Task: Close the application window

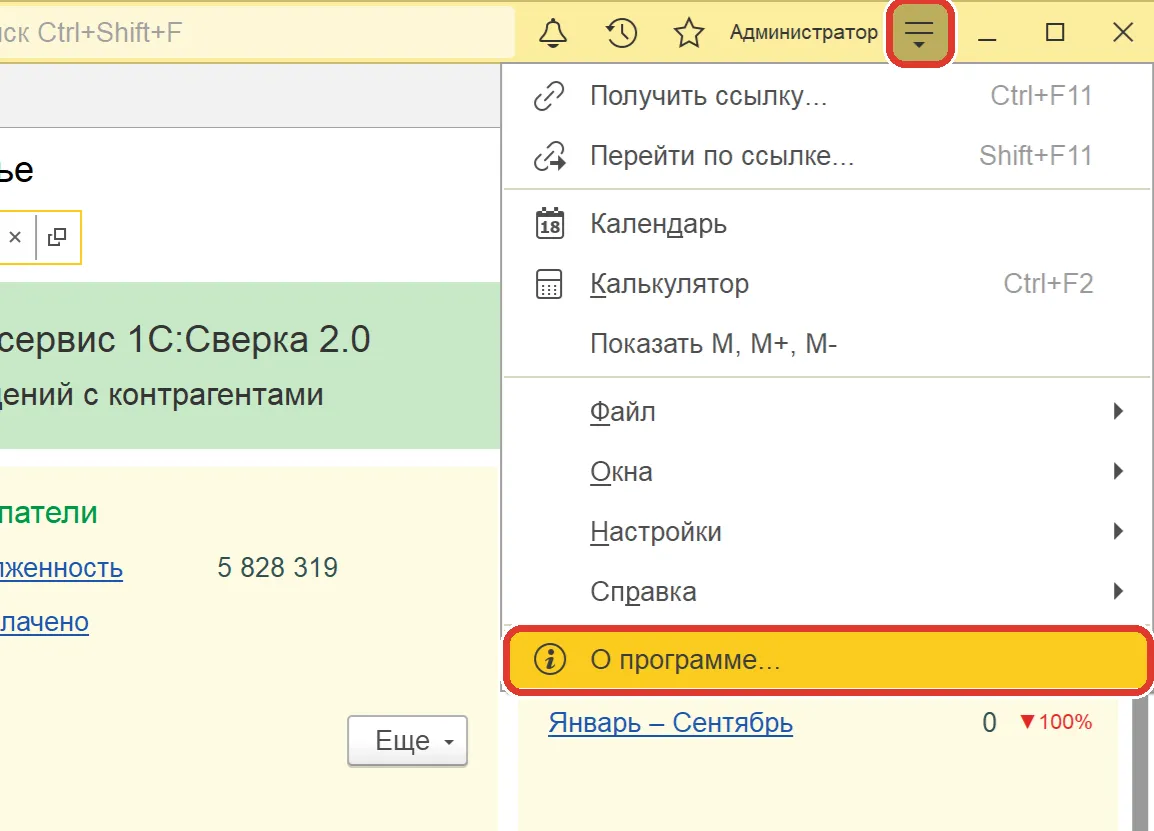Action: pyautogui.click(x=1123, y=32)
